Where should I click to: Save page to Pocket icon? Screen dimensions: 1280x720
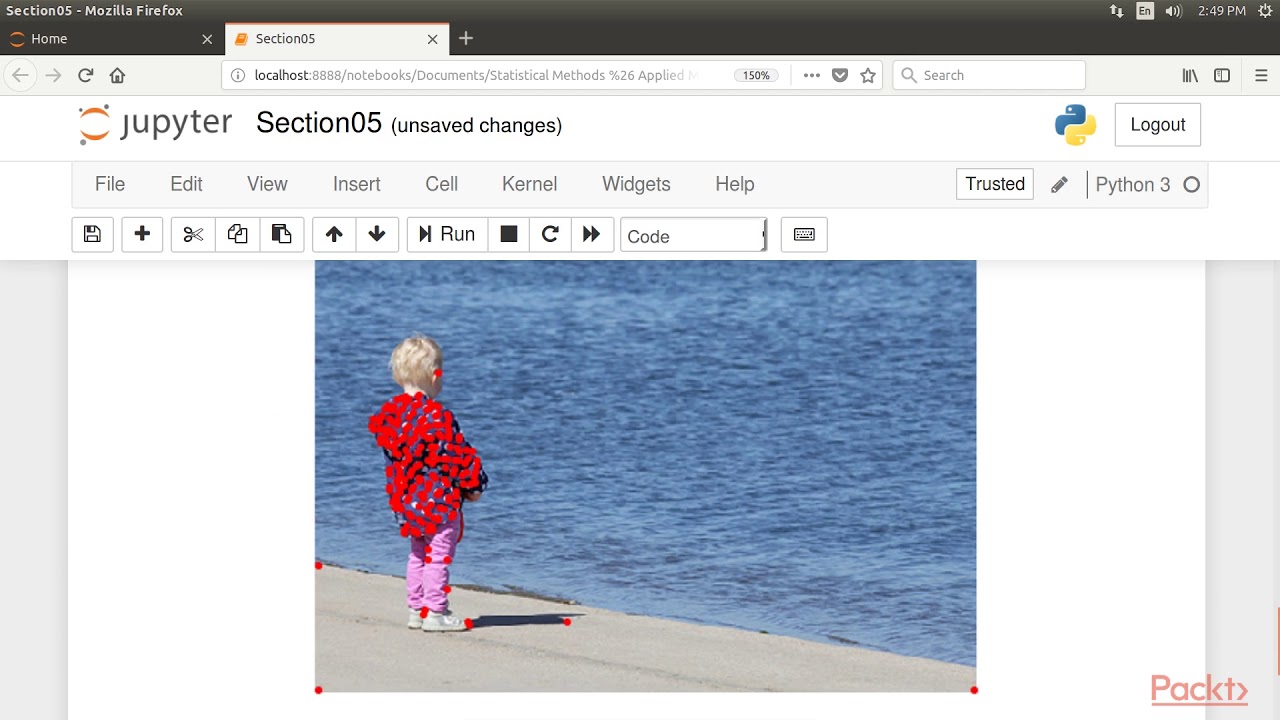point(840,75)
